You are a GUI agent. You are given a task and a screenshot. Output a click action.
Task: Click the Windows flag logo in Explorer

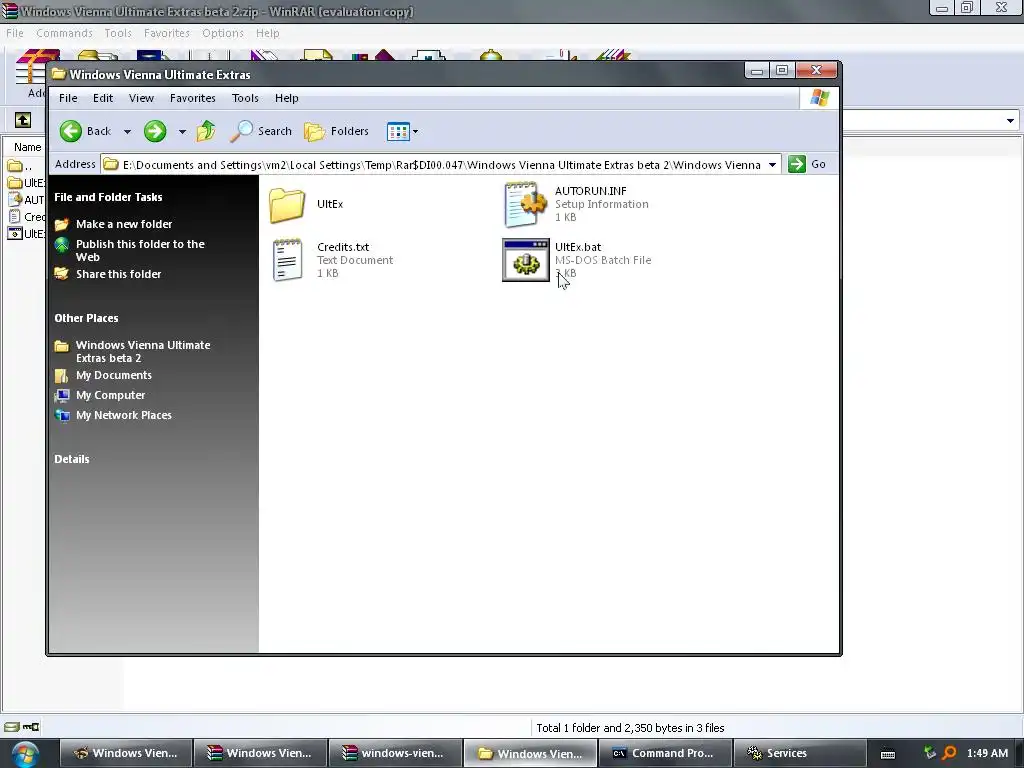click(x=819, y=98)
